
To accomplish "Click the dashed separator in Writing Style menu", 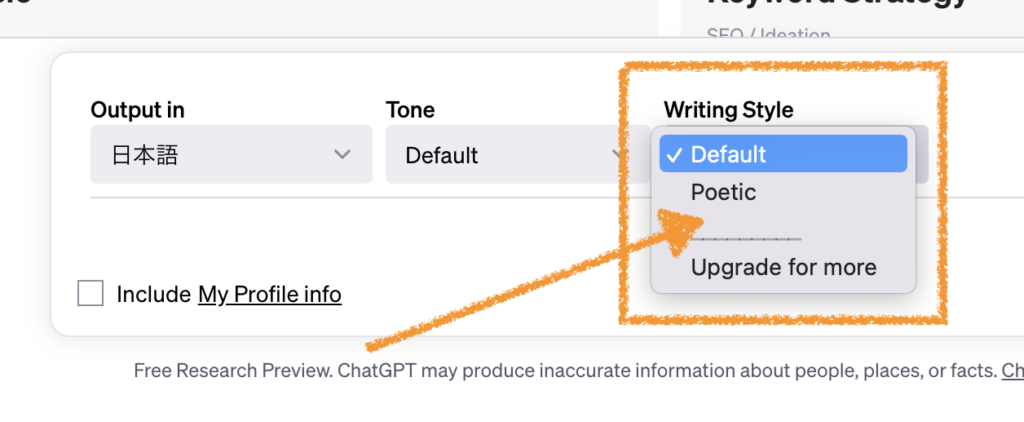I will tap(746, 239).
